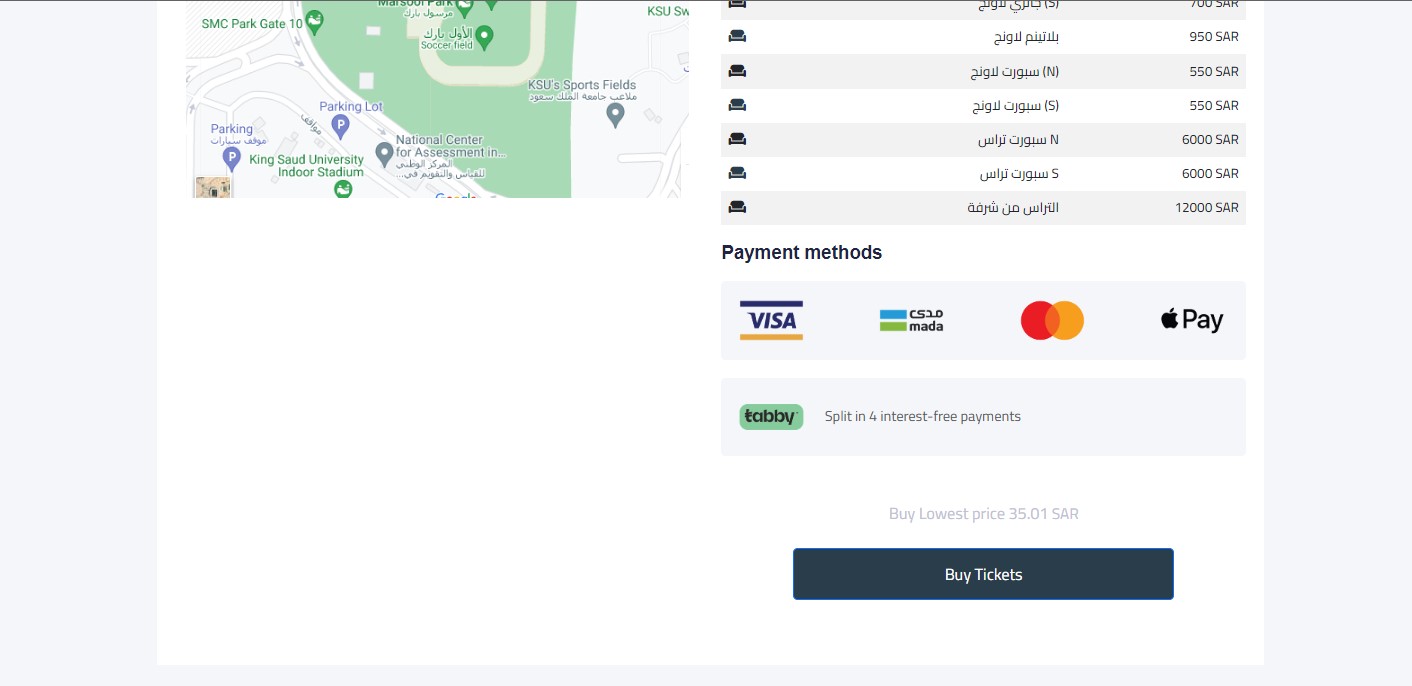Toggle map satellite view thumbnail

213,187
